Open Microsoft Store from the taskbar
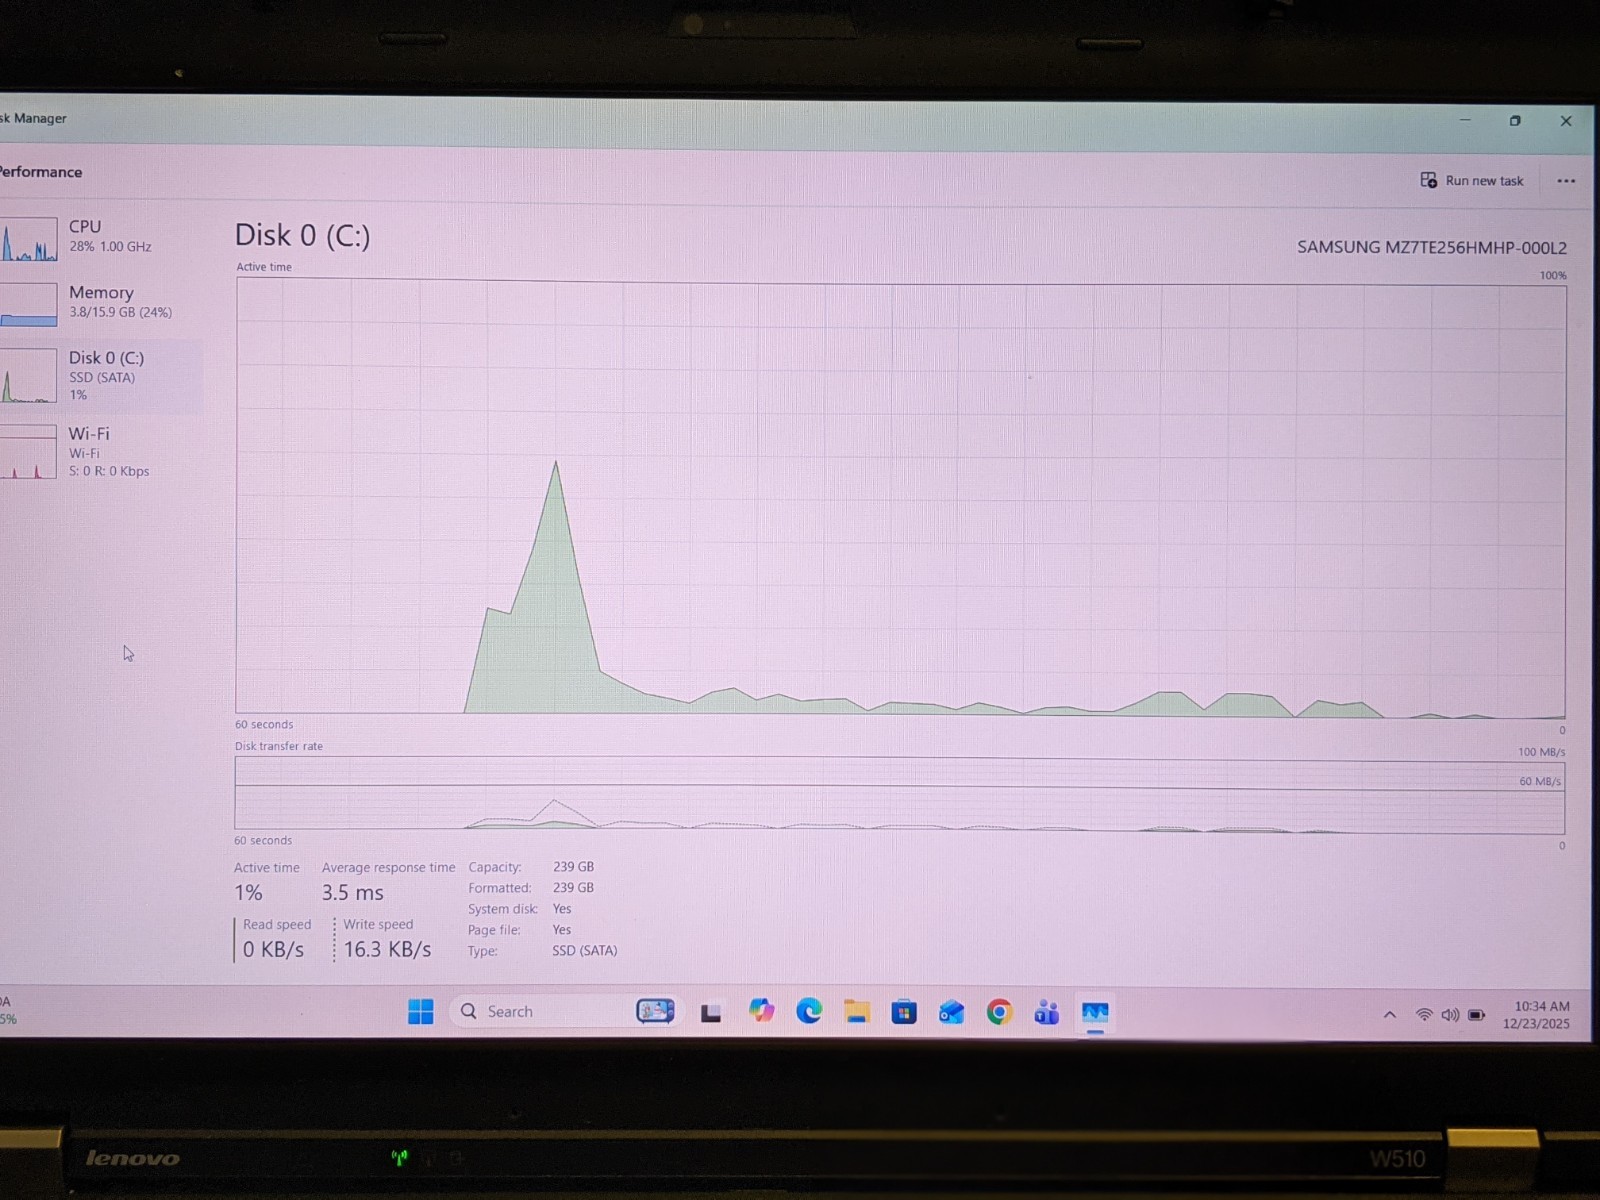Image resolution: width=1600 pixels, height=1200 pixels. tap(904, 1013)
